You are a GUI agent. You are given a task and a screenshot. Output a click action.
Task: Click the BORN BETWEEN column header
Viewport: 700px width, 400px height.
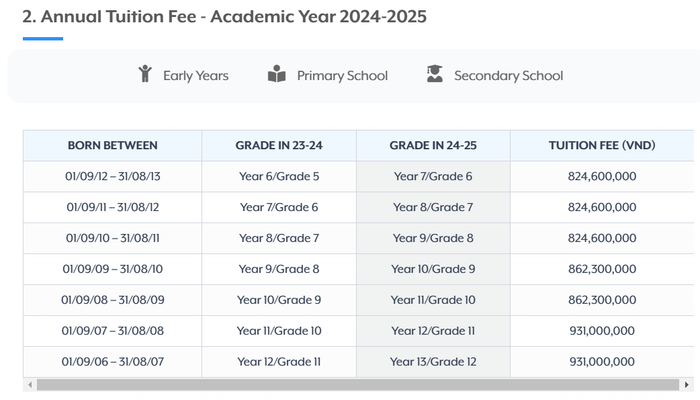click(113, 146)
